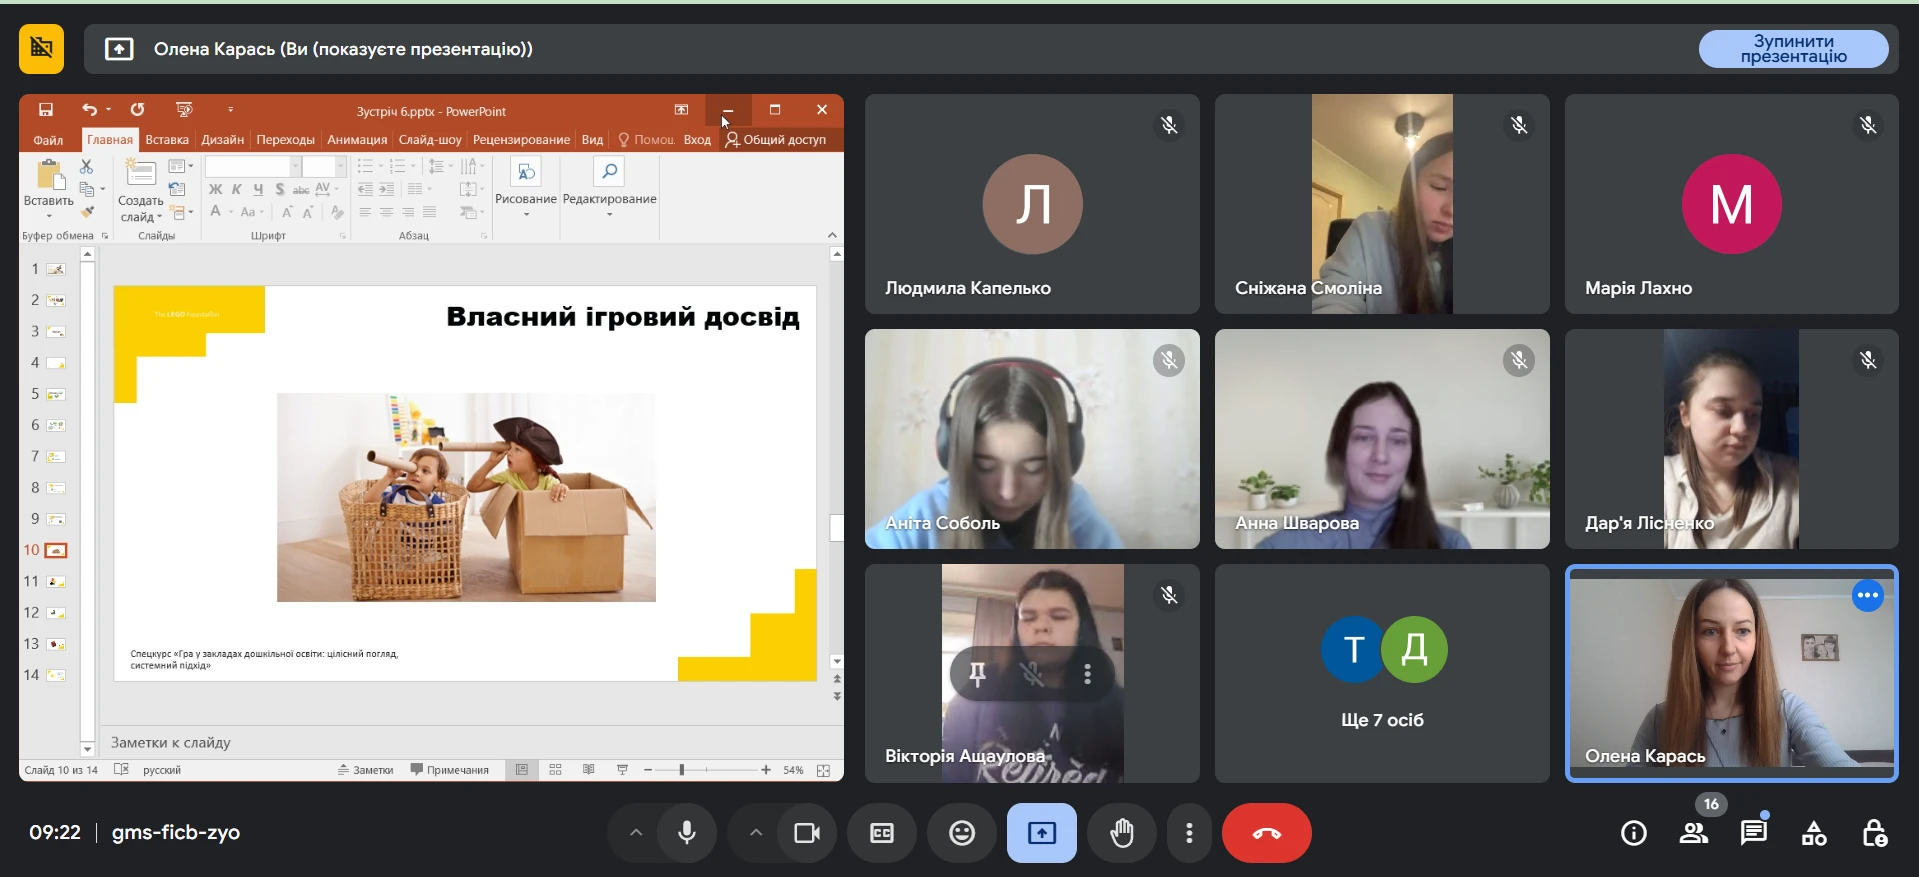1919x877 pixels.
Task: Open the activities icon
Action: pyautogui.click(x=1813, y=833)
